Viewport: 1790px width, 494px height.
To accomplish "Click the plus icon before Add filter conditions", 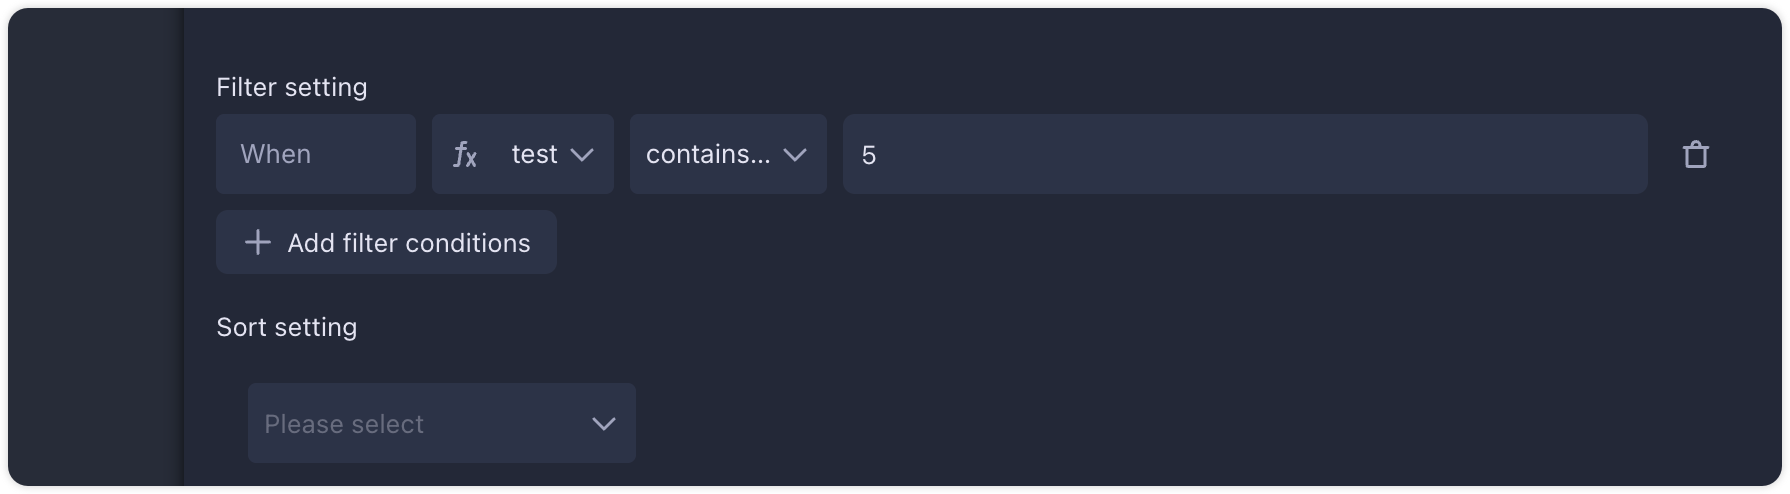I will (258, 243).
